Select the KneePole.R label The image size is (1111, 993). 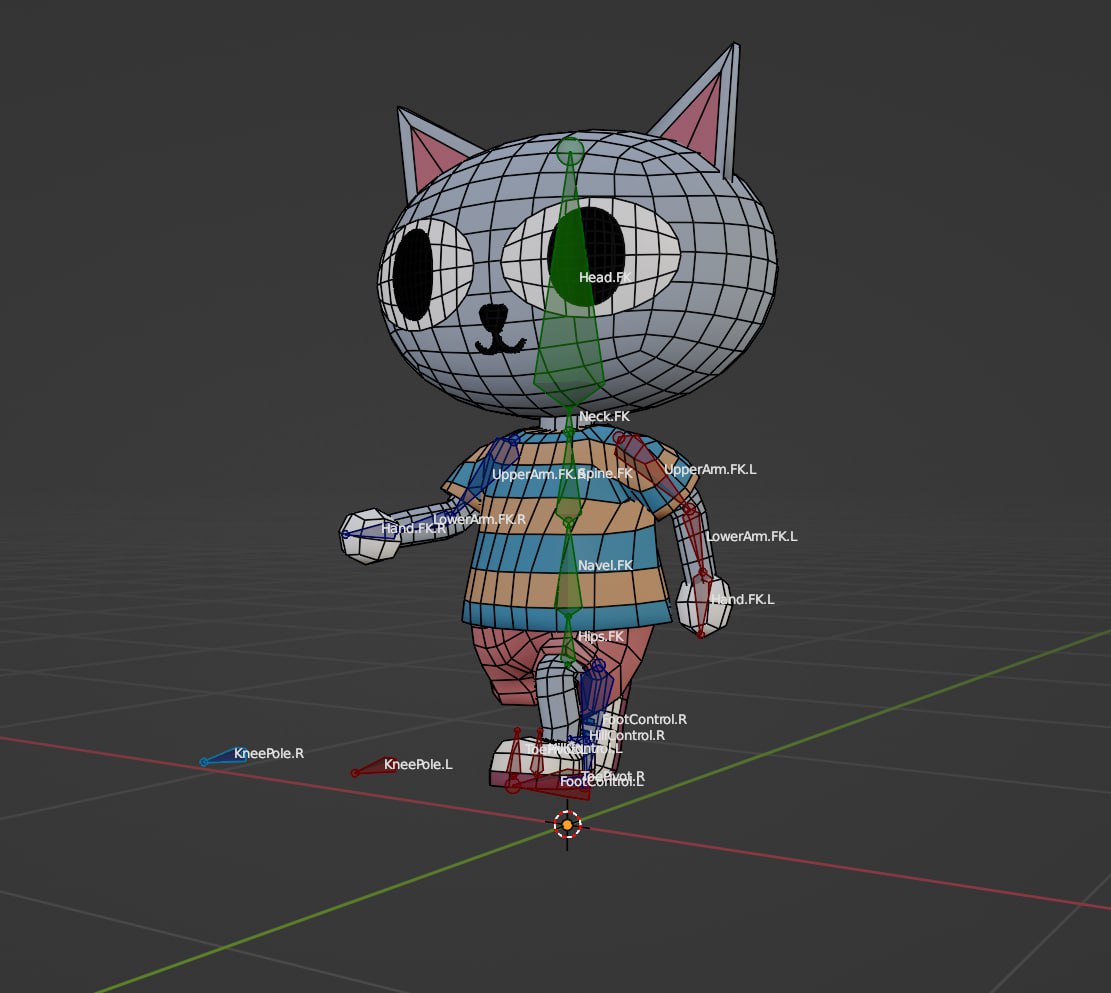coord(269,753)
